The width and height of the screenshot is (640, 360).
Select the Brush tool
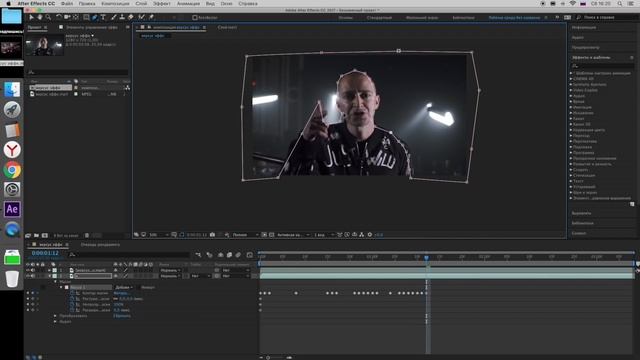click(x=113, y=17)
